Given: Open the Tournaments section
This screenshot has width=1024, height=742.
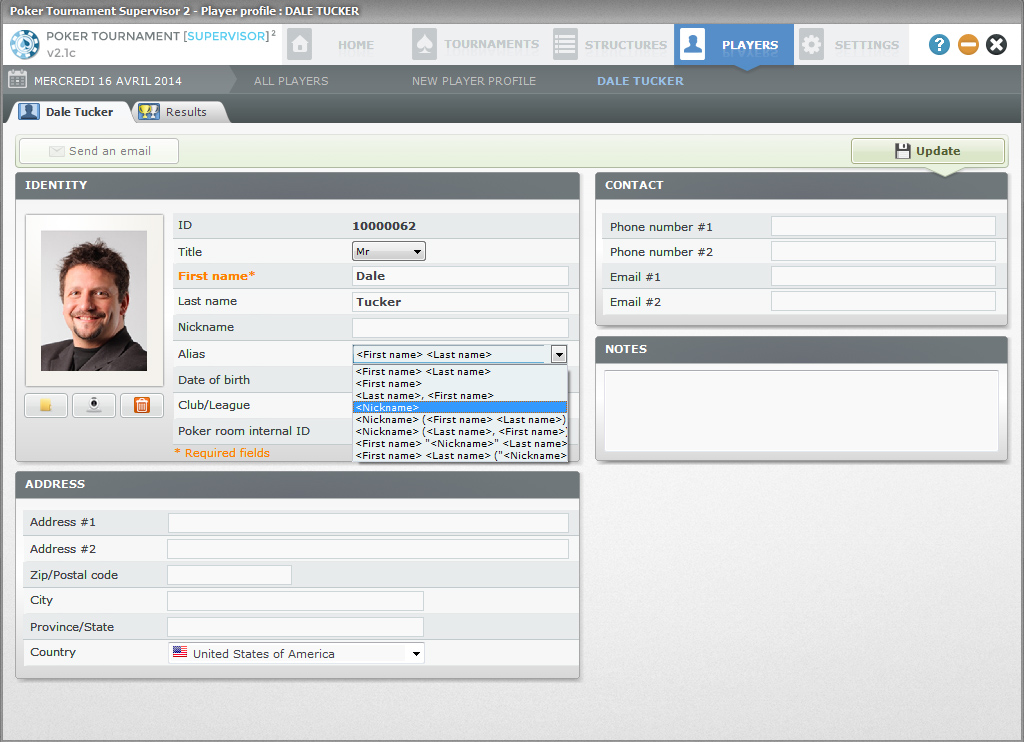Looking at the screenshot, I should 476,45.
